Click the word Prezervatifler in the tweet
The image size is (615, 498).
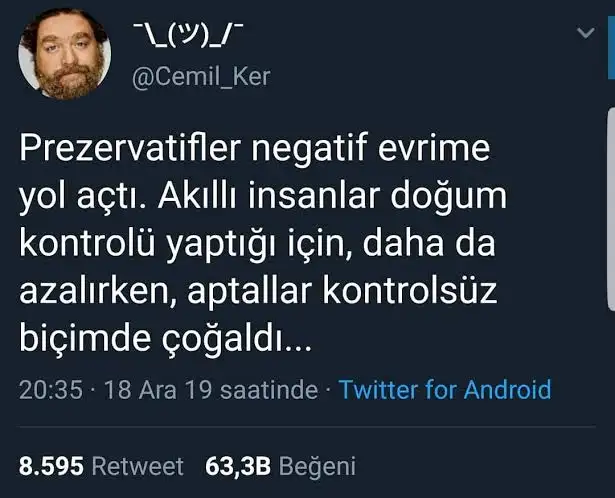(130, 148)
